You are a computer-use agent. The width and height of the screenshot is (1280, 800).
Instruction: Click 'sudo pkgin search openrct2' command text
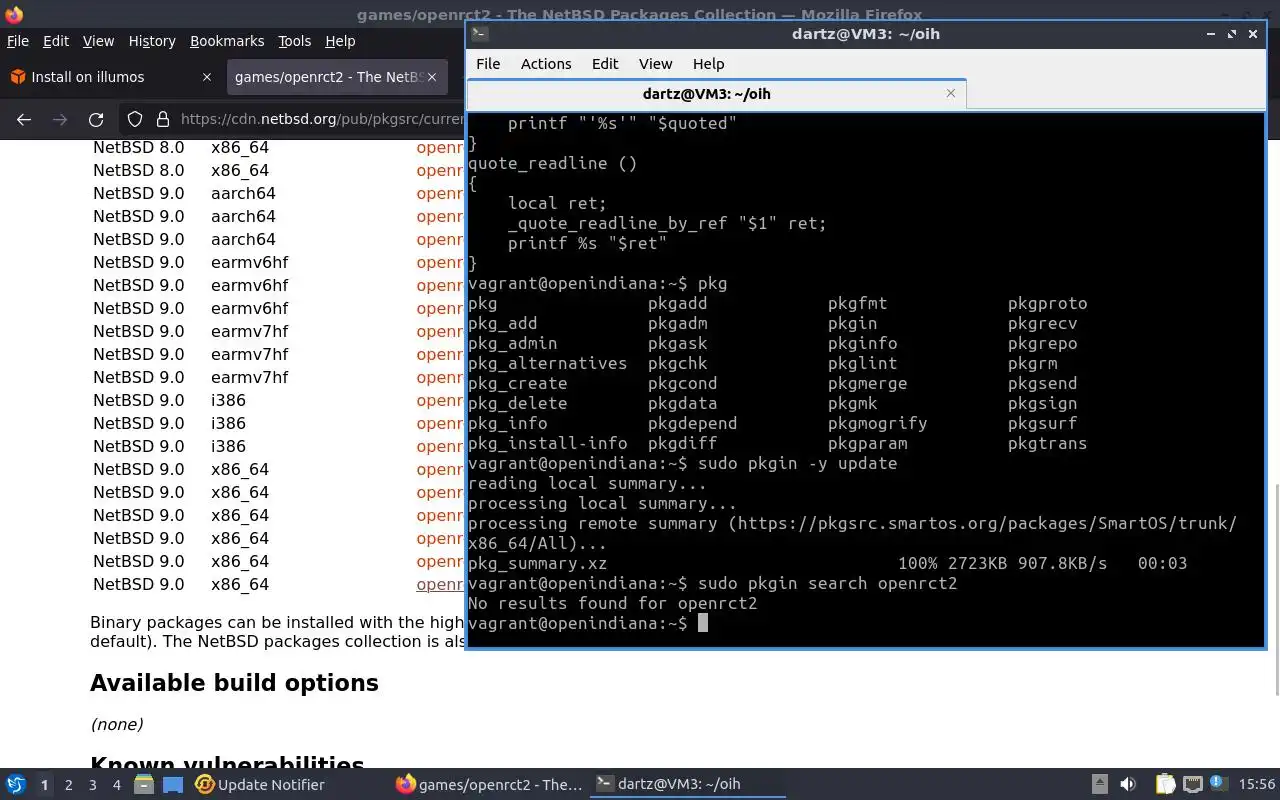[x=827, y=583]
